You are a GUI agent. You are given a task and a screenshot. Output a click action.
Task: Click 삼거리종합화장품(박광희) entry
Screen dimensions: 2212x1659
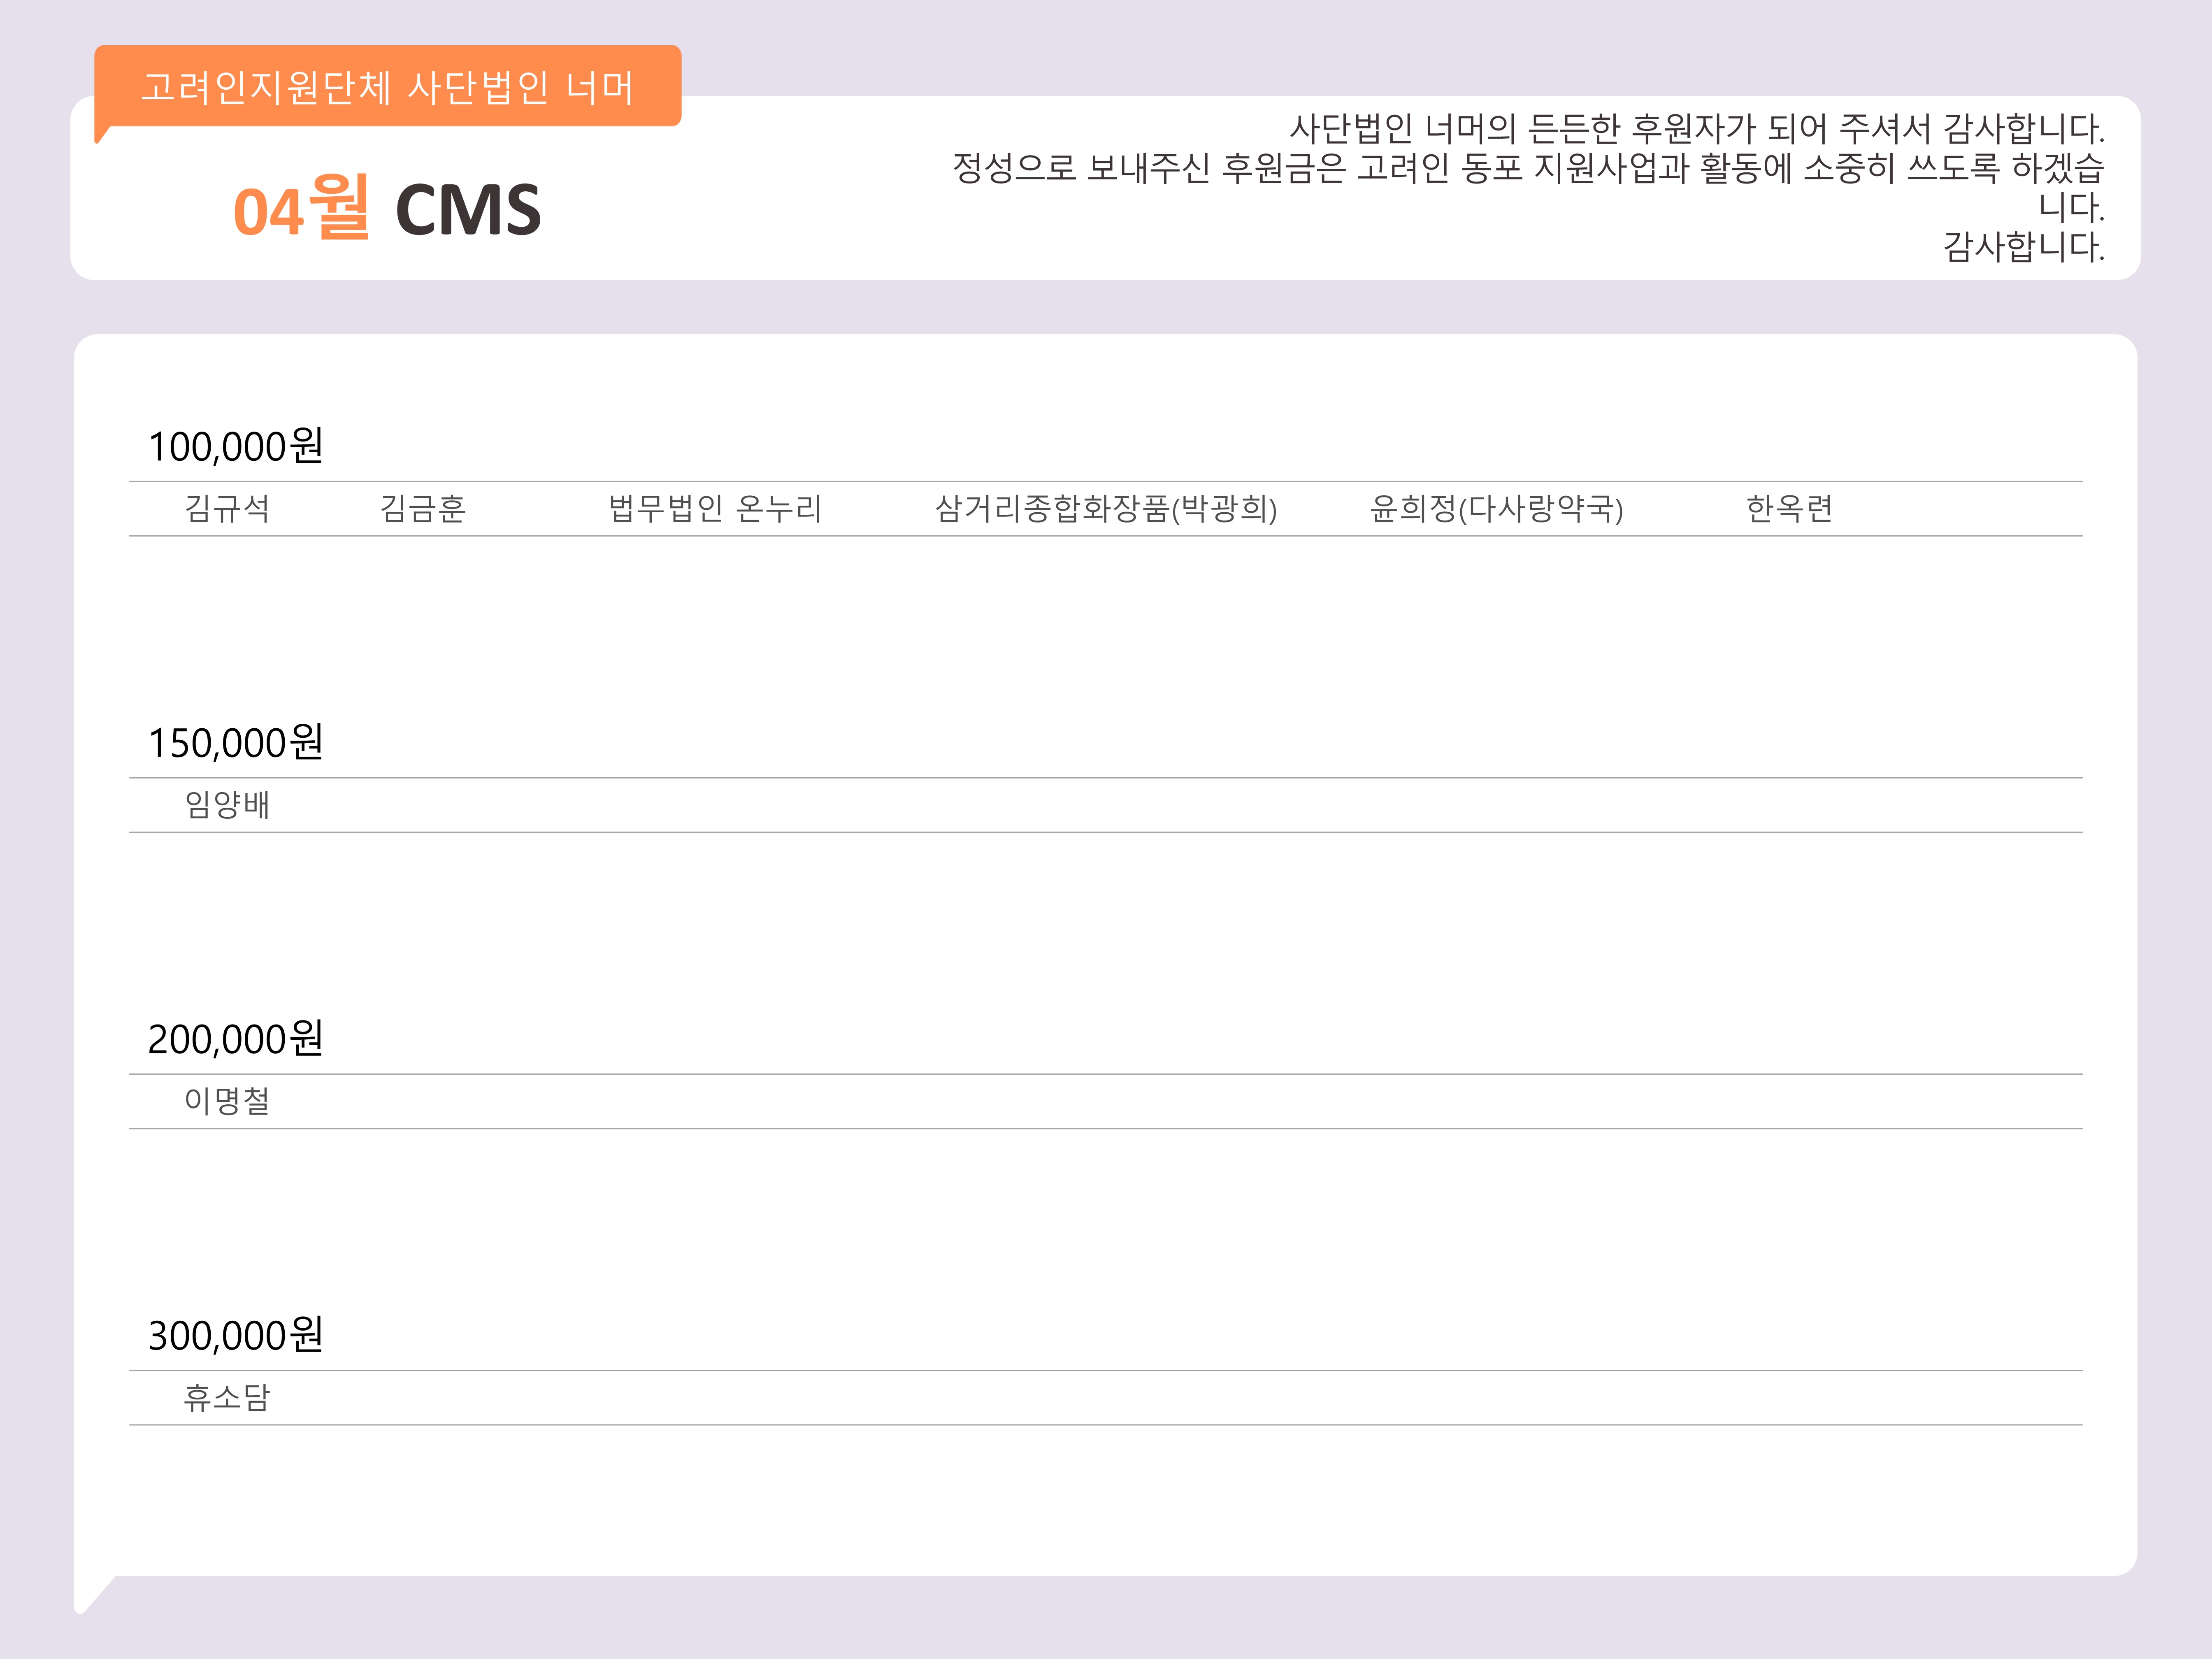coord(1106,509)
